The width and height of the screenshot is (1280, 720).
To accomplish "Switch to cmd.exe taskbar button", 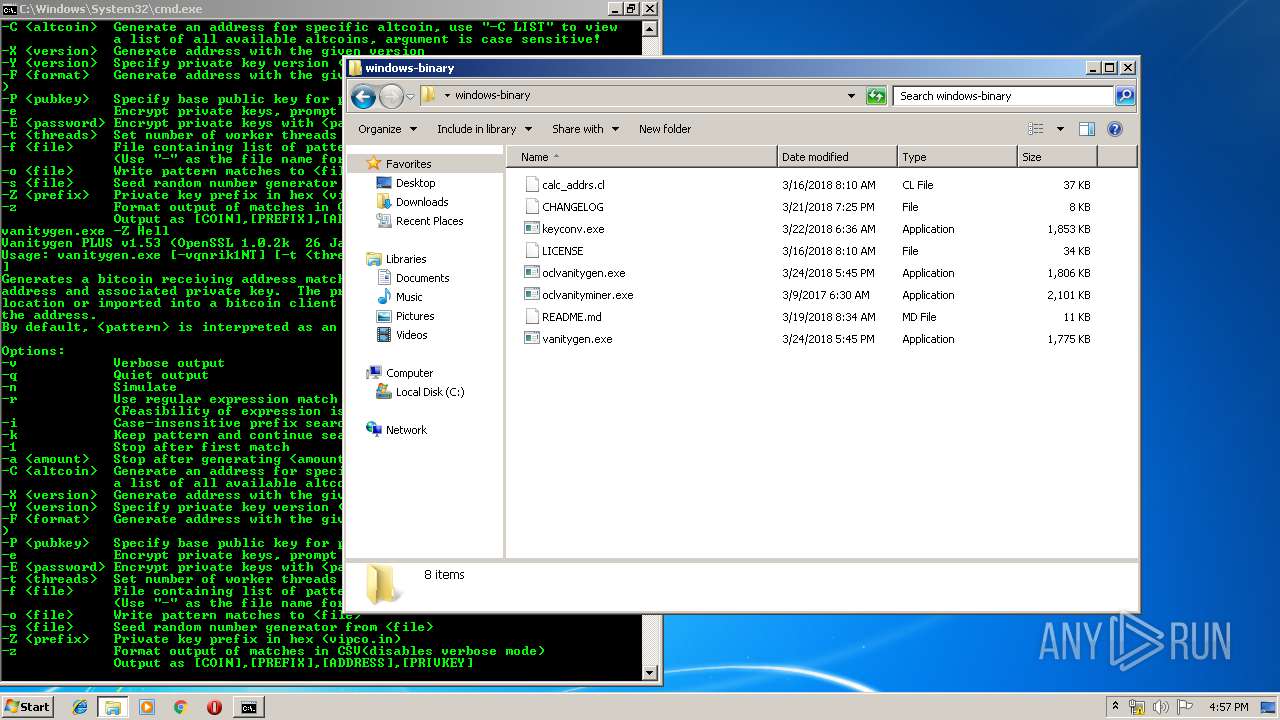I will pyautogui.click(x=248, y=707).
